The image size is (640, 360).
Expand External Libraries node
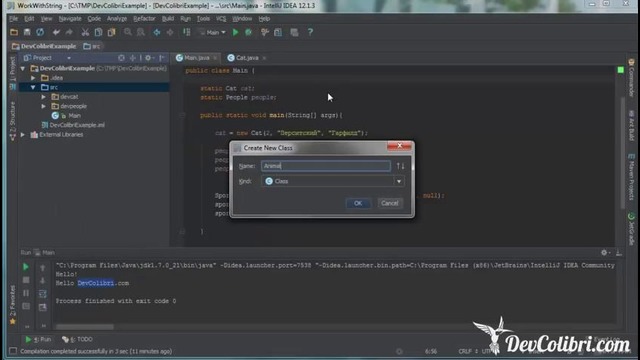pyautogui.click(x=23, y=134)
